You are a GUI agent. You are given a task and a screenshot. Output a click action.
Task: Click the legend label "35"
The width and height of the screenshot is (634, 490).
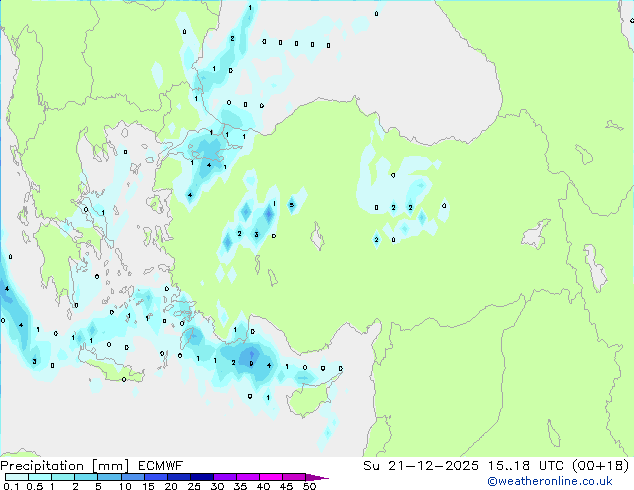tap(240, 486)
